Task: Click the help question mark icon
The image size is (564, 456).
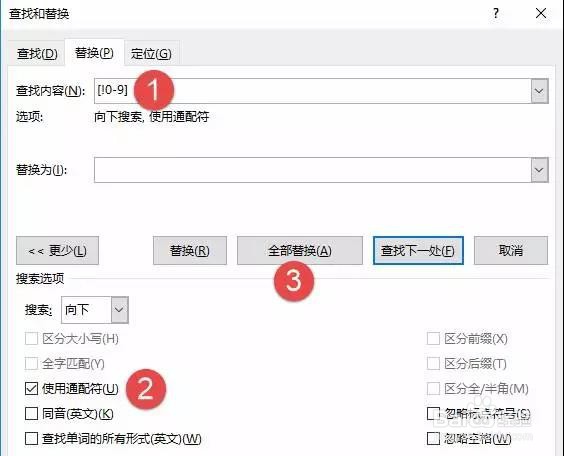Action: tap(496, 14)
